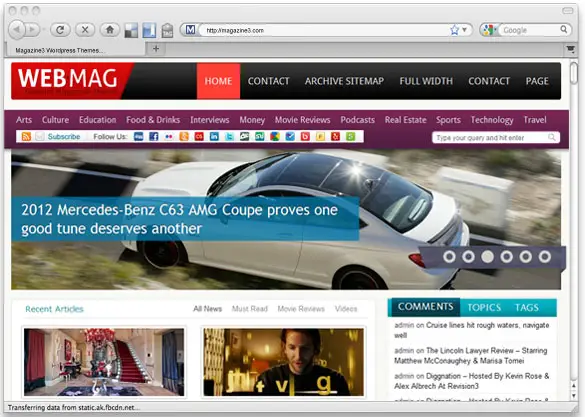Screen dimensions: 585x417
Task: Go back with the browser Back arrow
Action: pos(17,29)
